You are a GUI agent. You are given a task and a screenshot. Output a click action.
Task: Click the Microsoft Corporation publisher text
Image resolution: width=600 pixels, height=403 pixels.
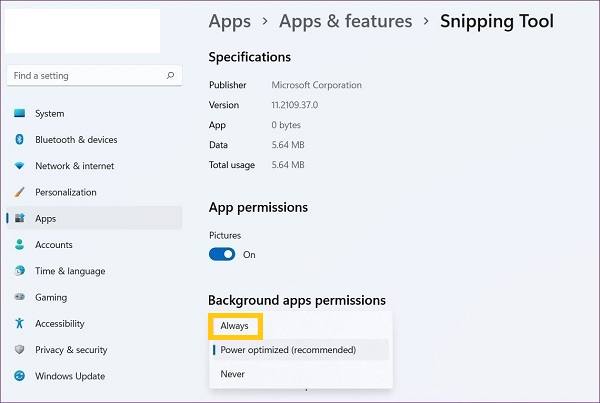click(x=316, y=85)
